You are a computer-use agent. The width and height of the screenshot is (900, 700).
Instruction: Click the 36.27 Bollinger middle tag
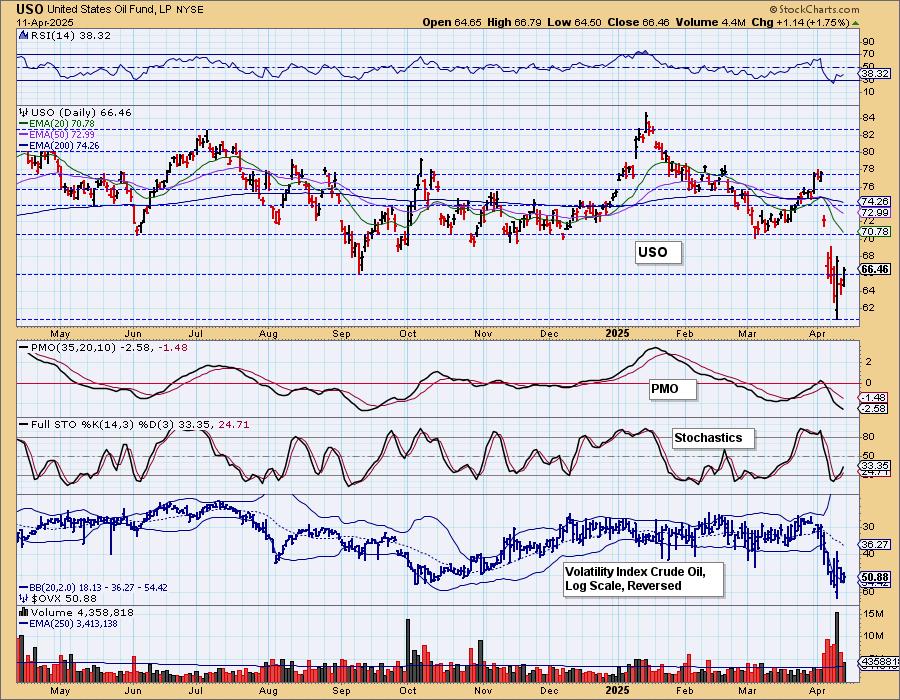(x=876, y=544)
